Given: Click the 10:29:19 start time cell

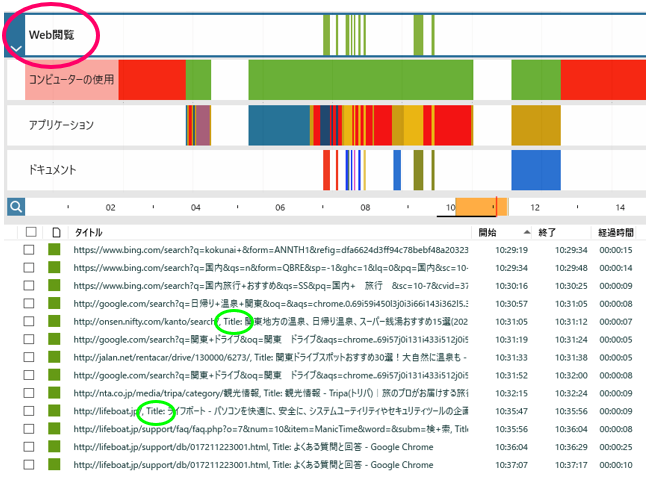Looking at the screenshot, I should 511,250.
